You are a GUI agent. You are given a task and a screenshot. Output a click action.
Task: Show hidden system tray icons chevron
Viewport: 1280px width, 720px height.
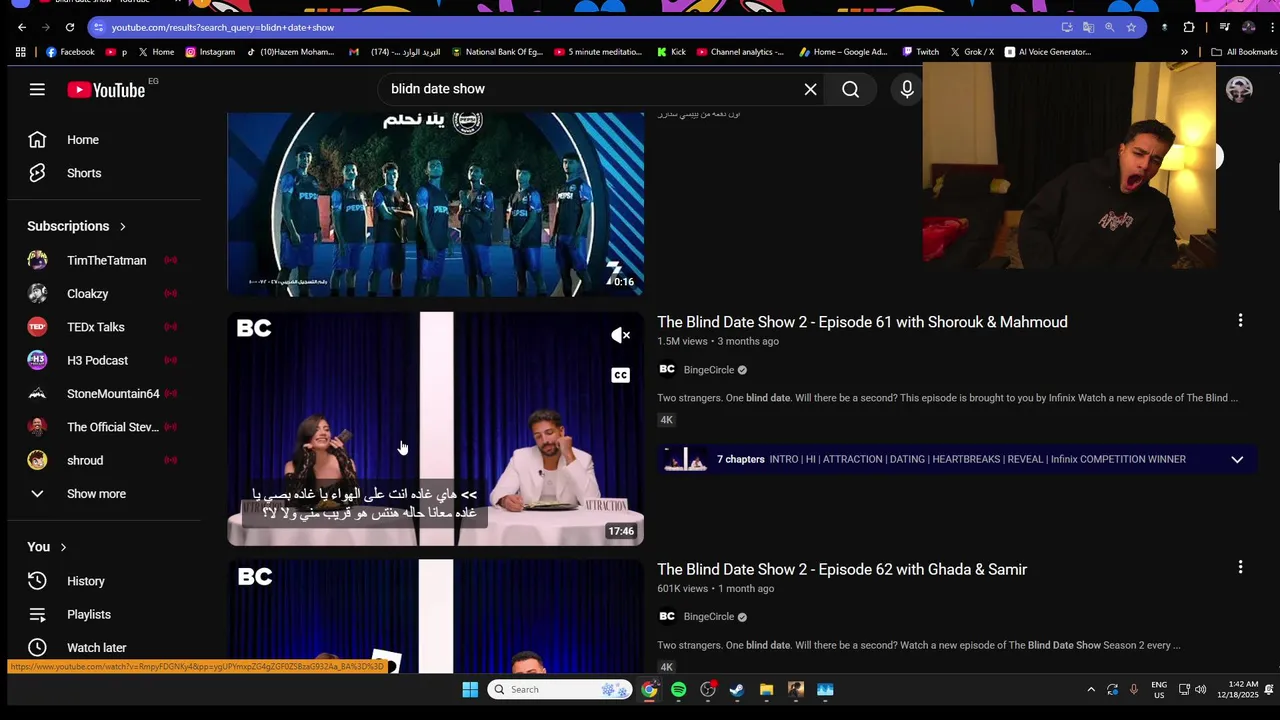1091,689
